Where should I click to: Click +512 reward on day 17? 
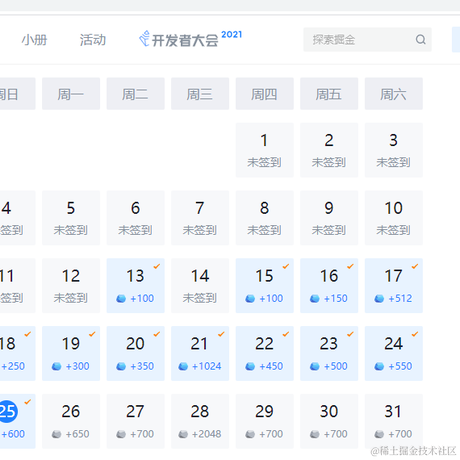click(x=400, y=298)
